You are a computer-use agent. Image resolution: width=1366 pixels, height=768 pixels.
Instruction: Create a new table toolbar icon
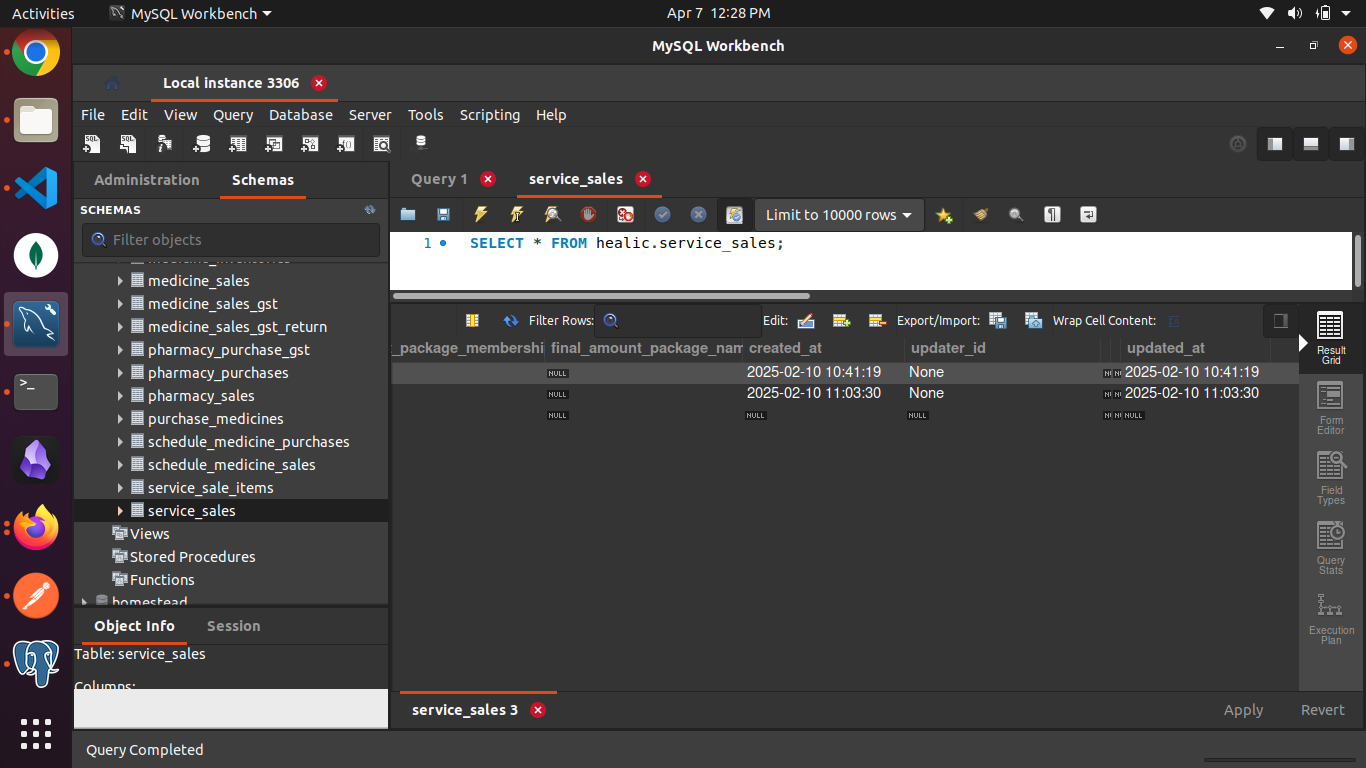click(x=238, y=144)
